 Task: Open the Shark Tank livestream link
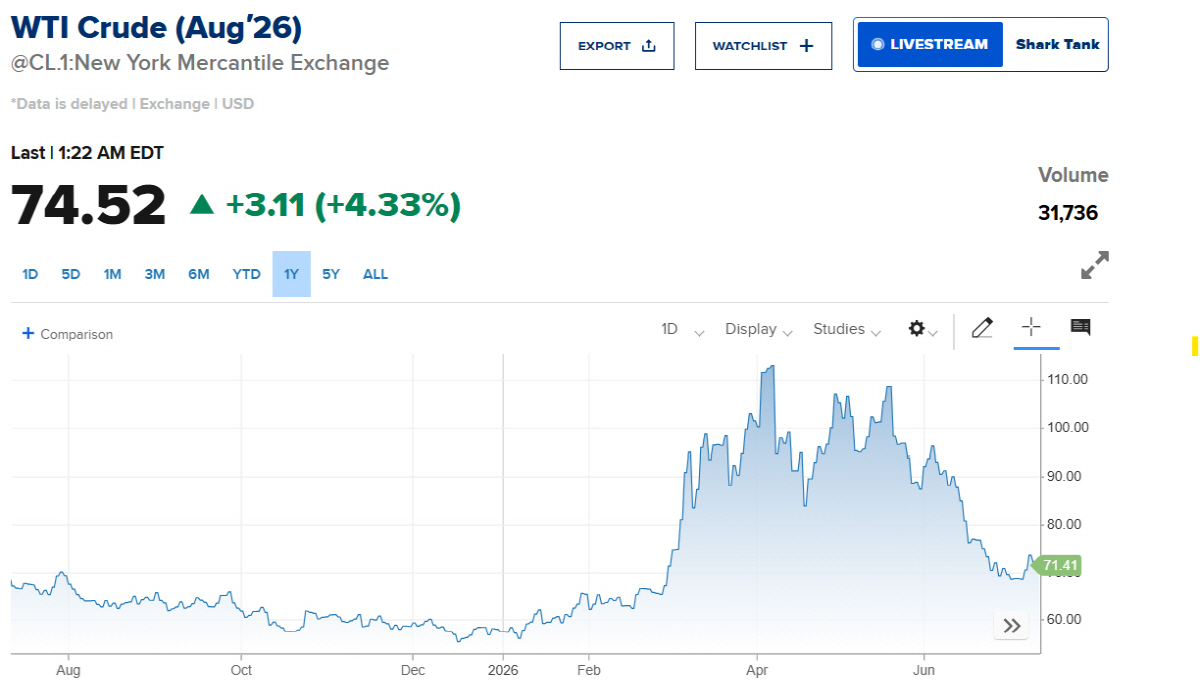(x=1057, y=45)
